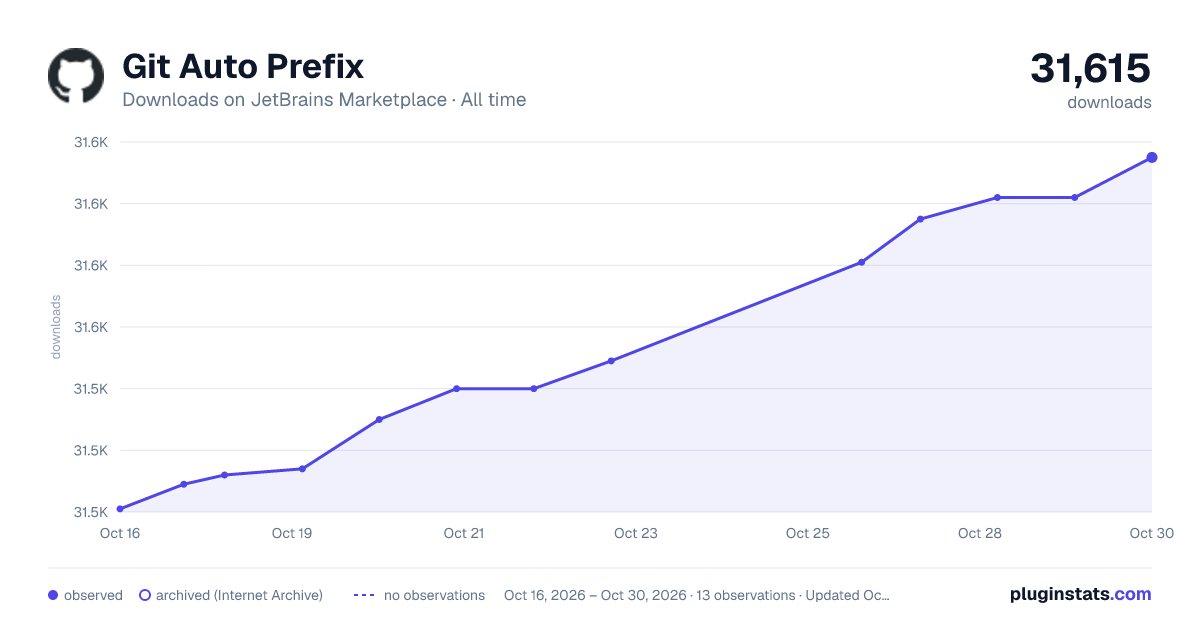Click the dashed 'no observations' legend line
Viewport: 1200px width, 630px height.
[364, 595]
